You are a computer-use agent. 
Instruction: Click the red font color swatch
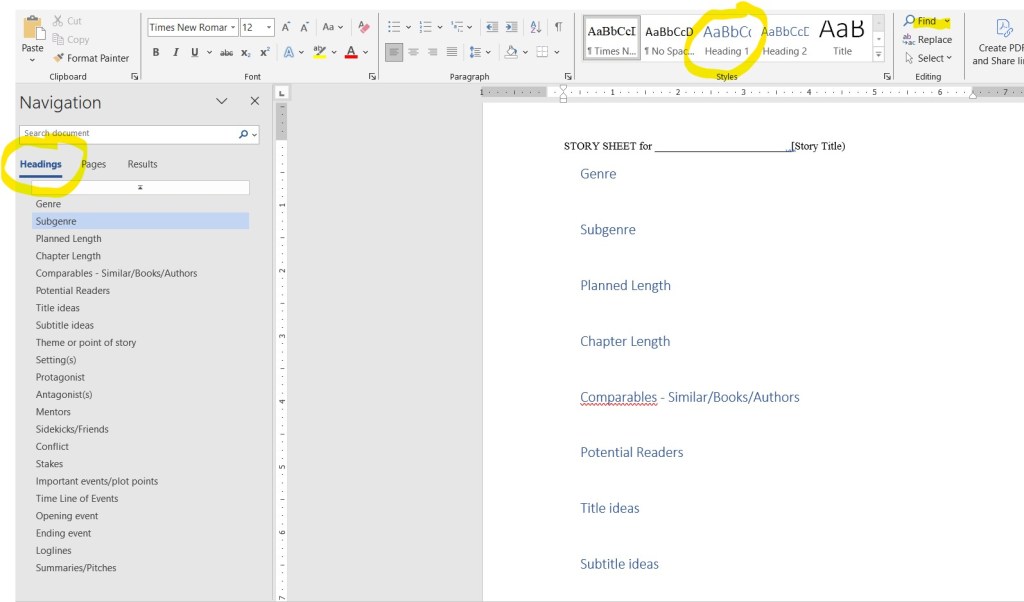pos(351,52)
